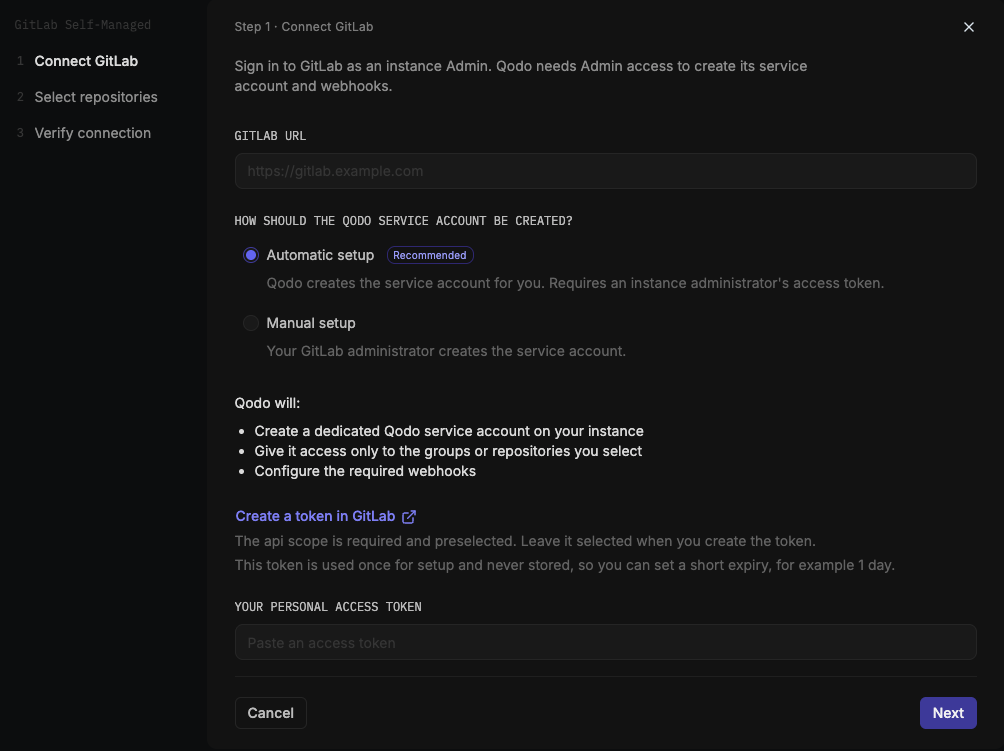Click the Next button
Screen dimensions: 1004x751
click(948, 713)
